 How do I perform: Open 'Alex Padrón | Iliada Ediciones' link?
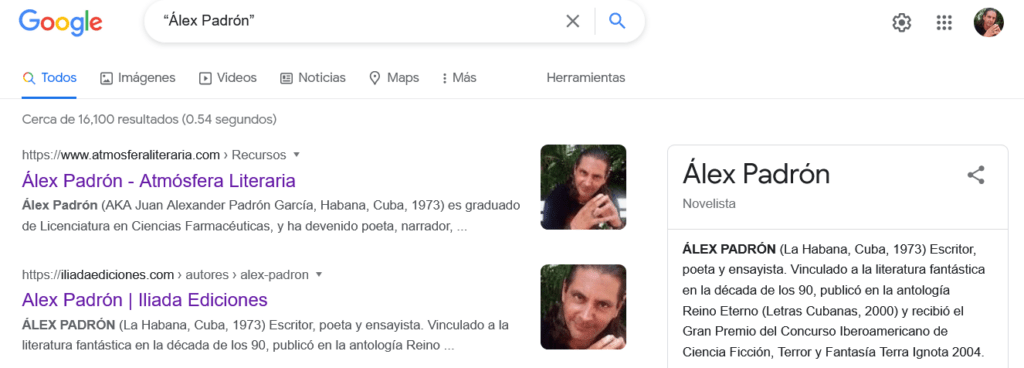(x=145, y=300)
